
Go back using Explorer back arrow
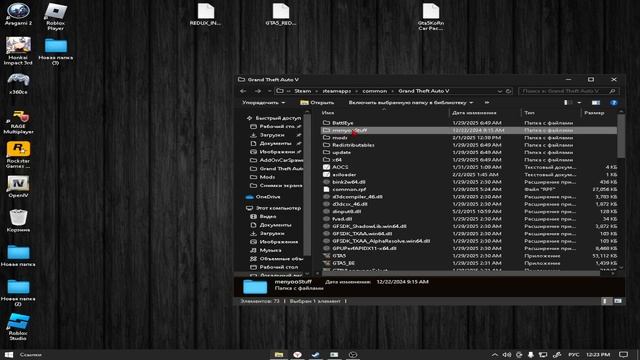click(243, 91)
